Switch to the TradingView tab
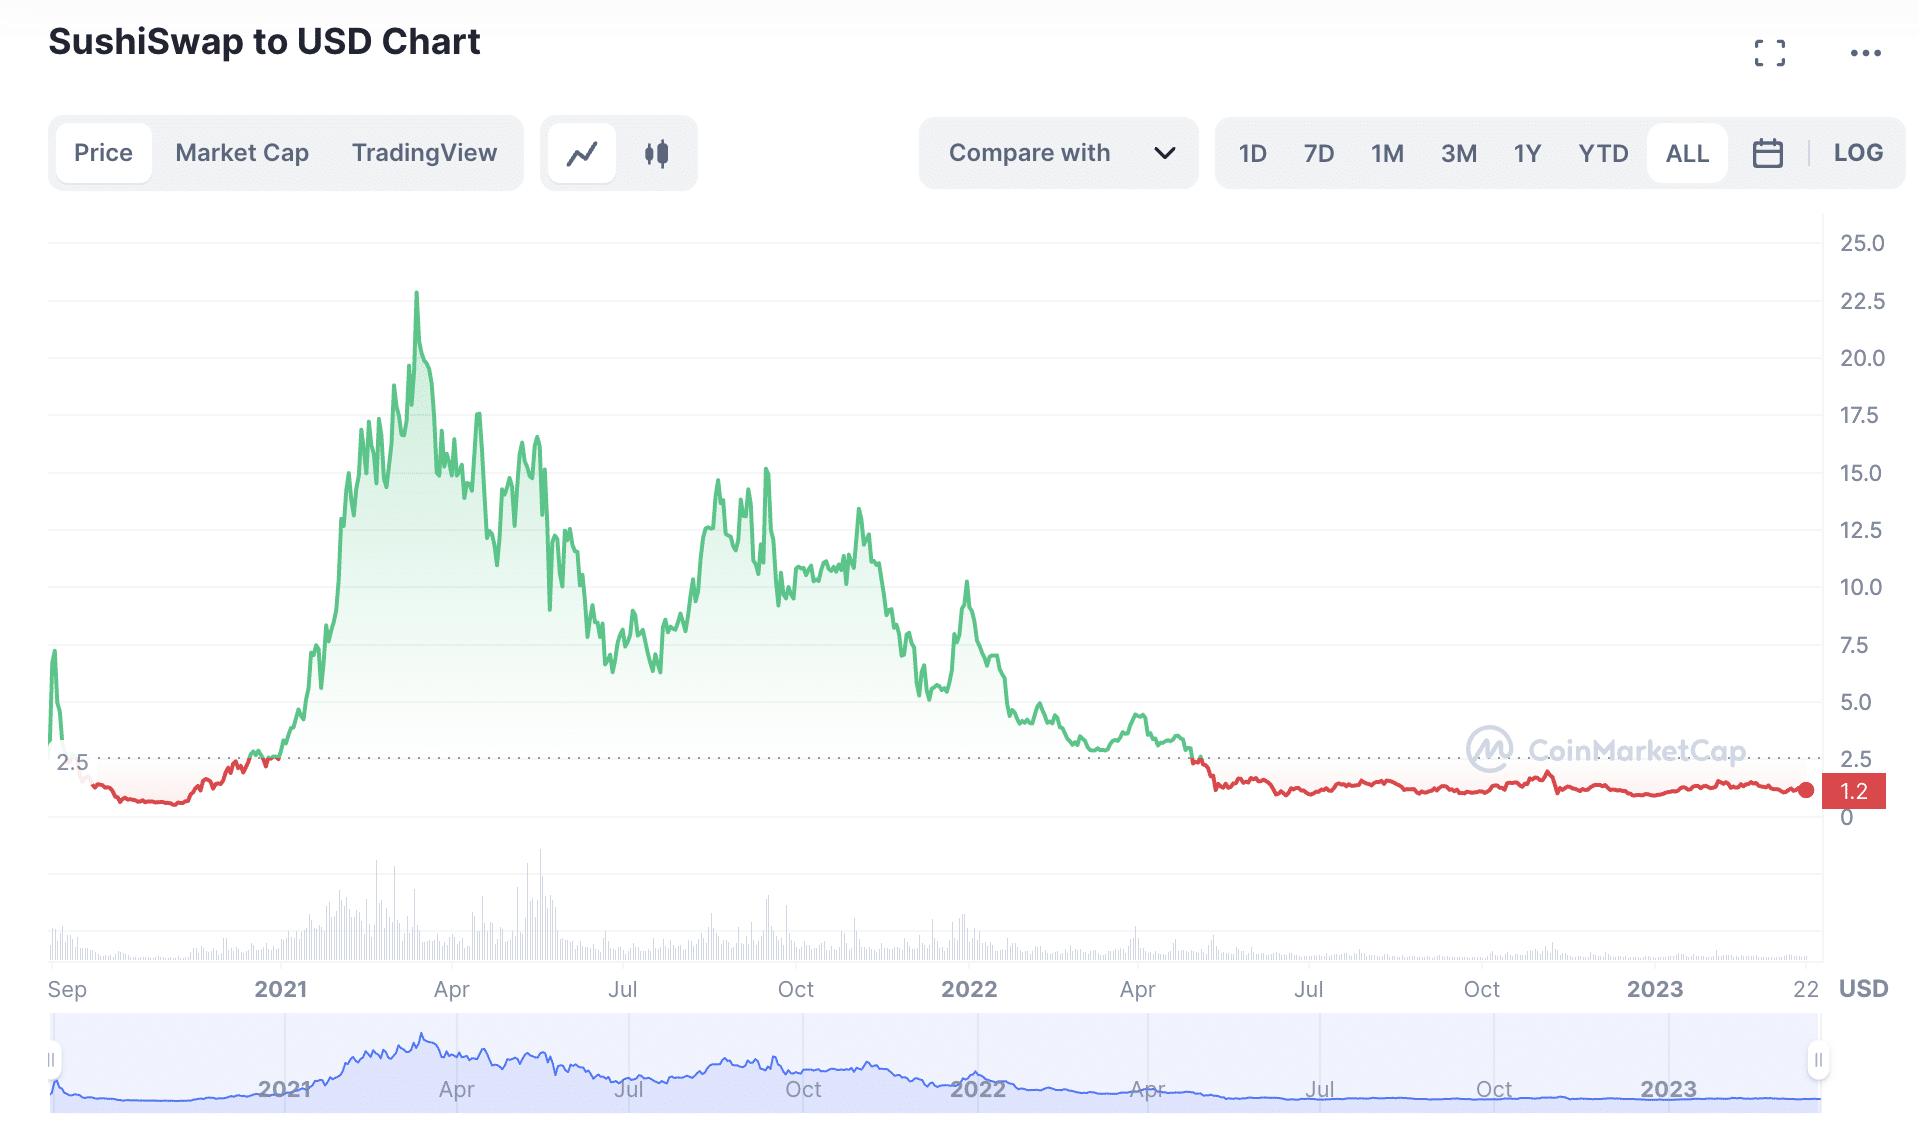Viewport: 1918px width, 1130px height. 424,153
